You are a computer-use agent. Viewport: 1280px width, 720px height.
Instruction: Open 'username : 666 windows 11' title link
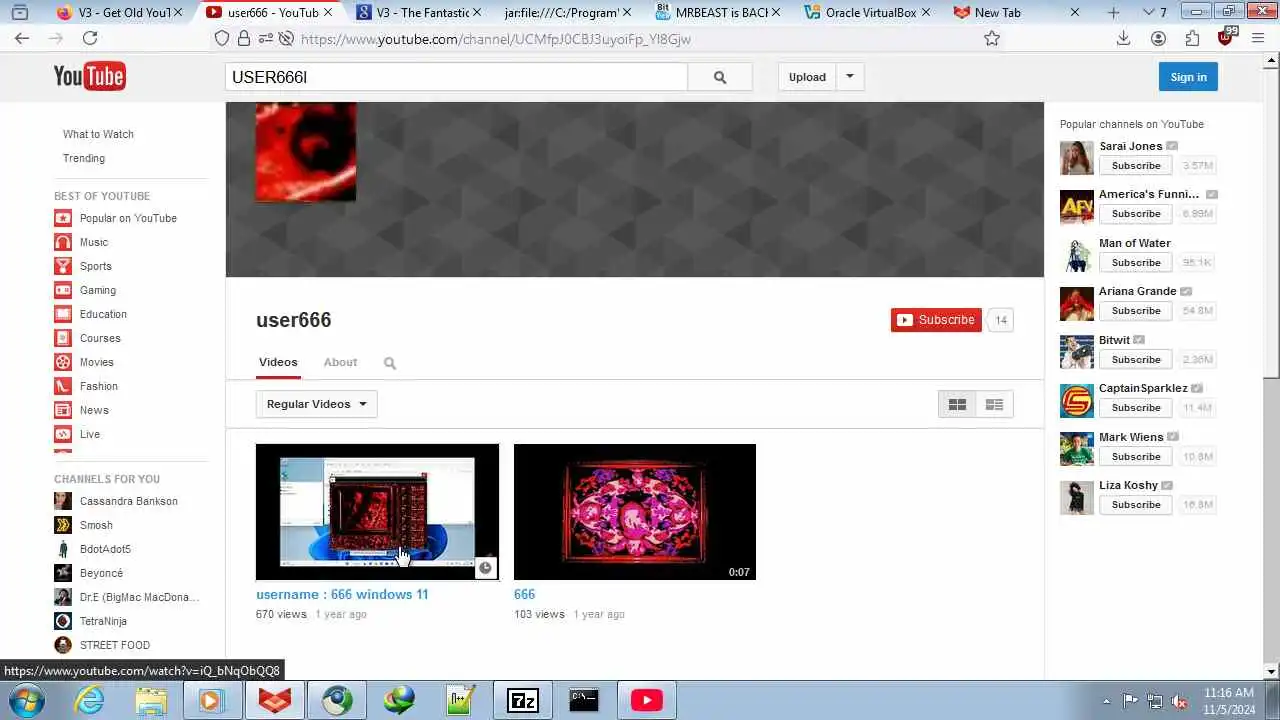[x=342, y=594]
